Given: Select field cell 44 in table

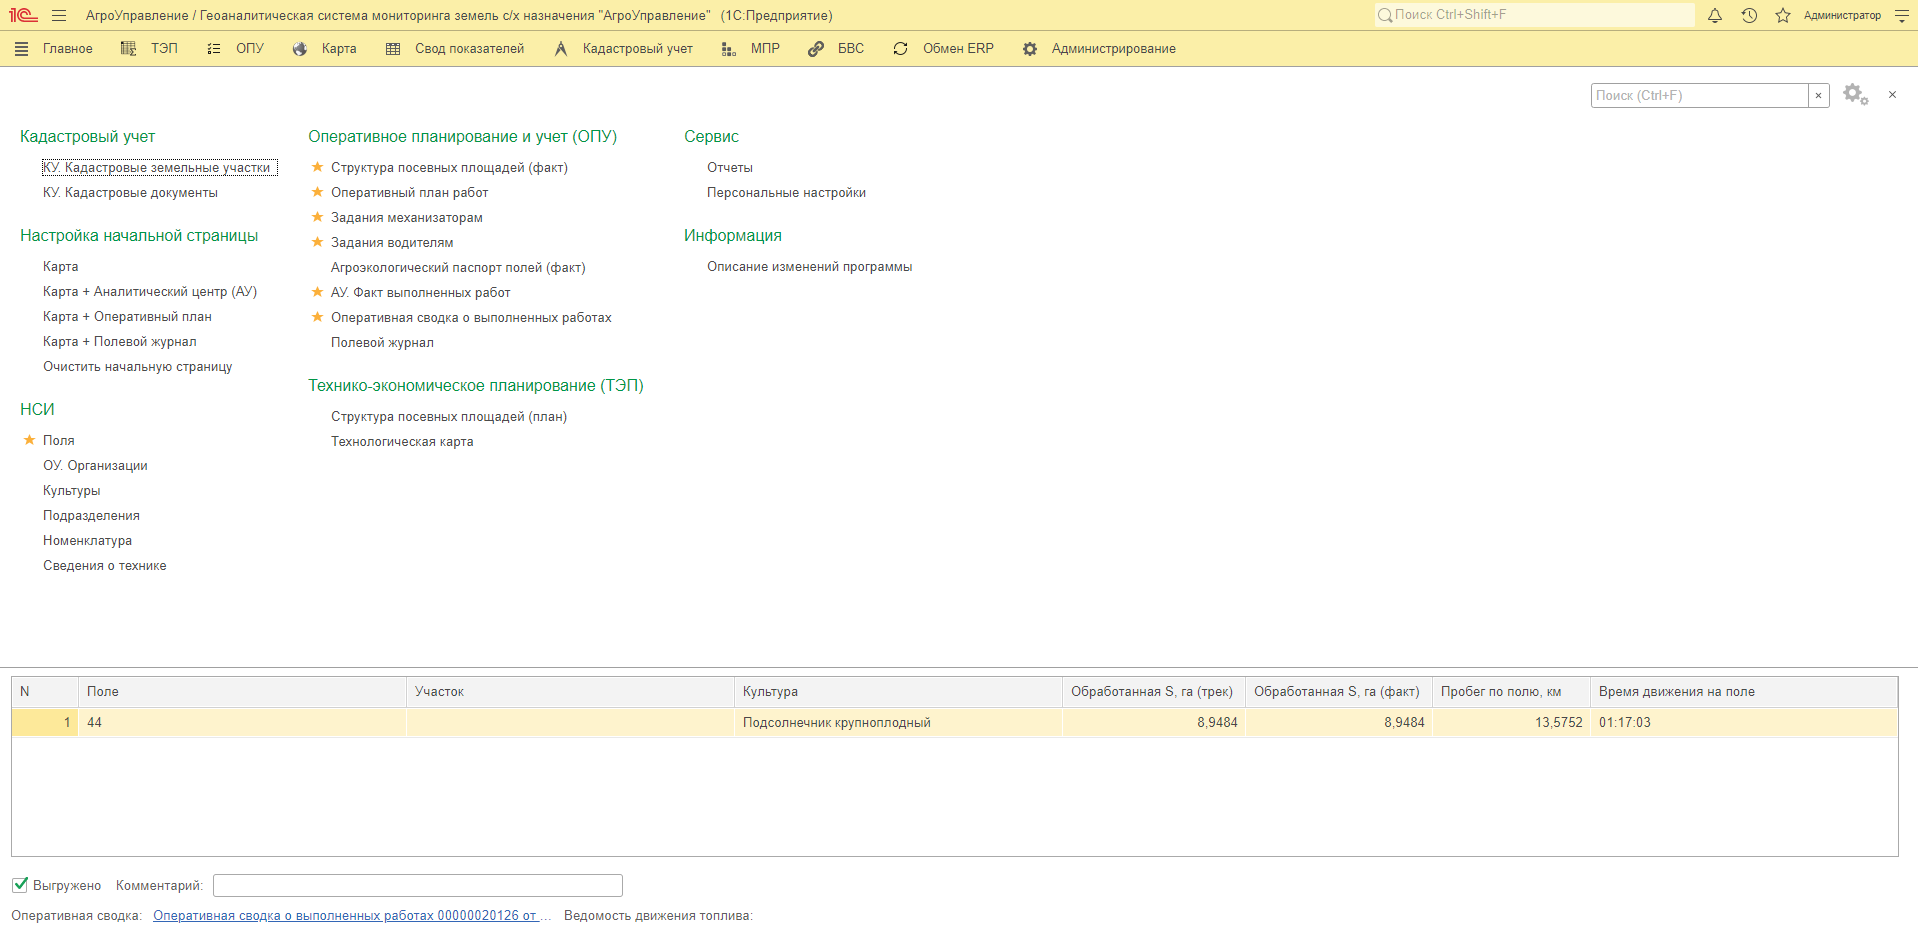Looking at the screenshot, I should [x=242, y=723].
